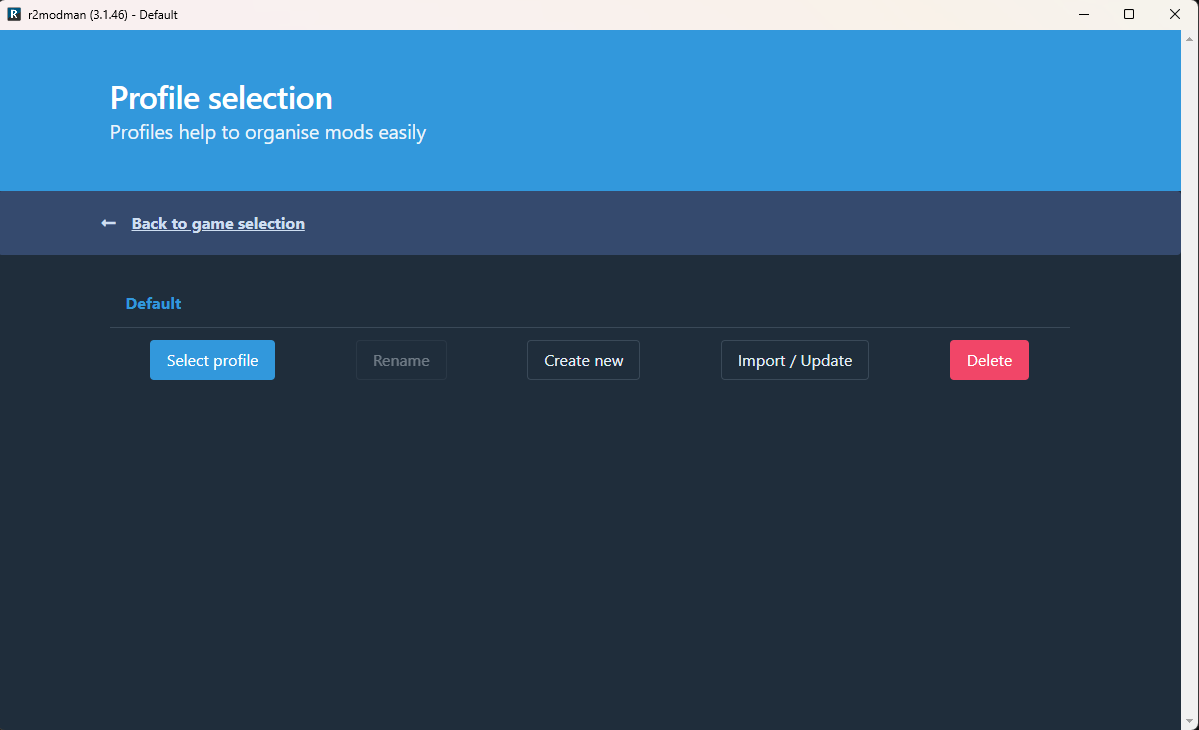Click the disabled Rename button
The width and height of the screenshot is (1199, 730).
[400, 359]
